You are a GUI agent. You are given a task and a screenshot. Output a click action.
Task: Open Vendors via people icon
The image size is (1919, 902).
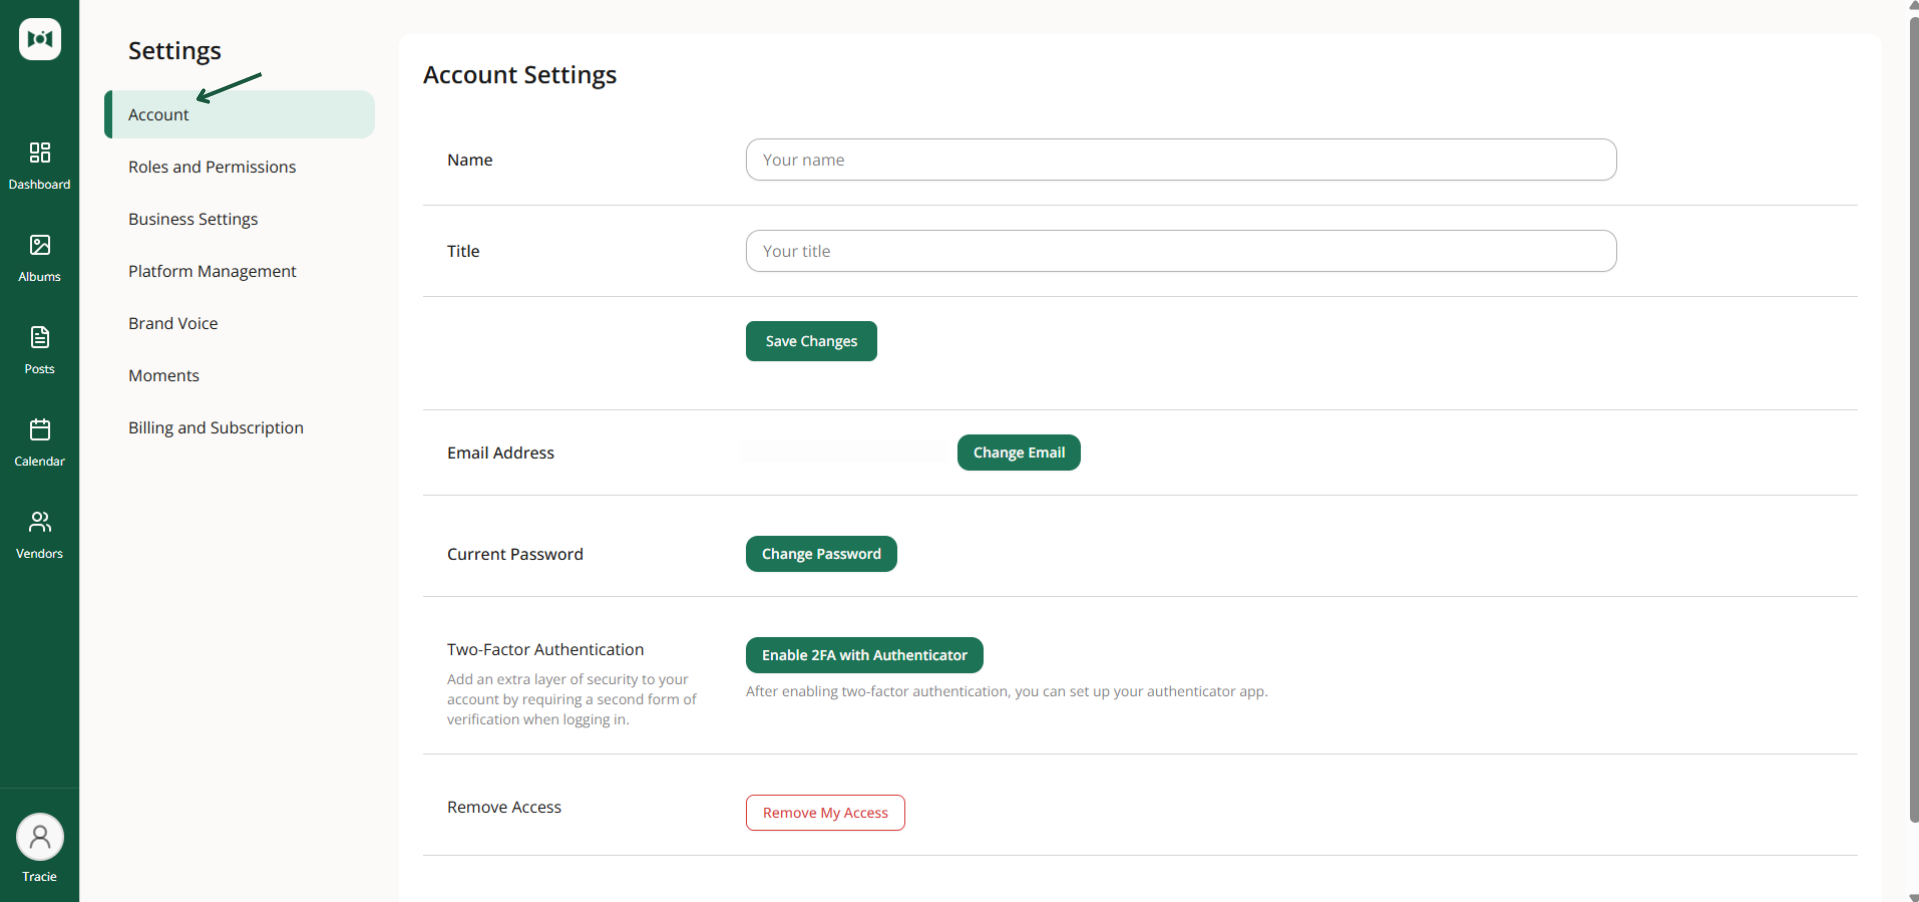pos(40,522)
